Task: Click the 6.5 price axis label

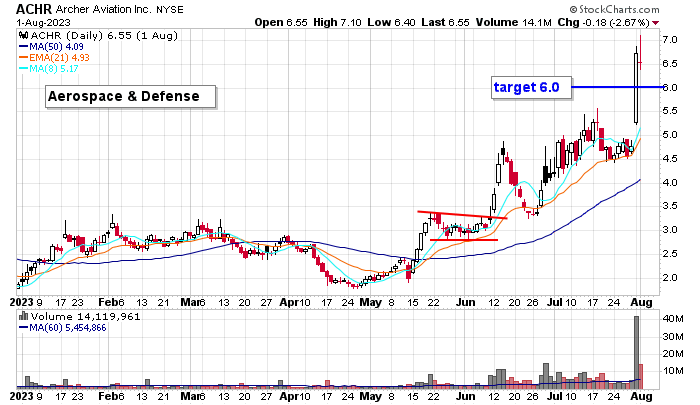Action: point(670,63)
